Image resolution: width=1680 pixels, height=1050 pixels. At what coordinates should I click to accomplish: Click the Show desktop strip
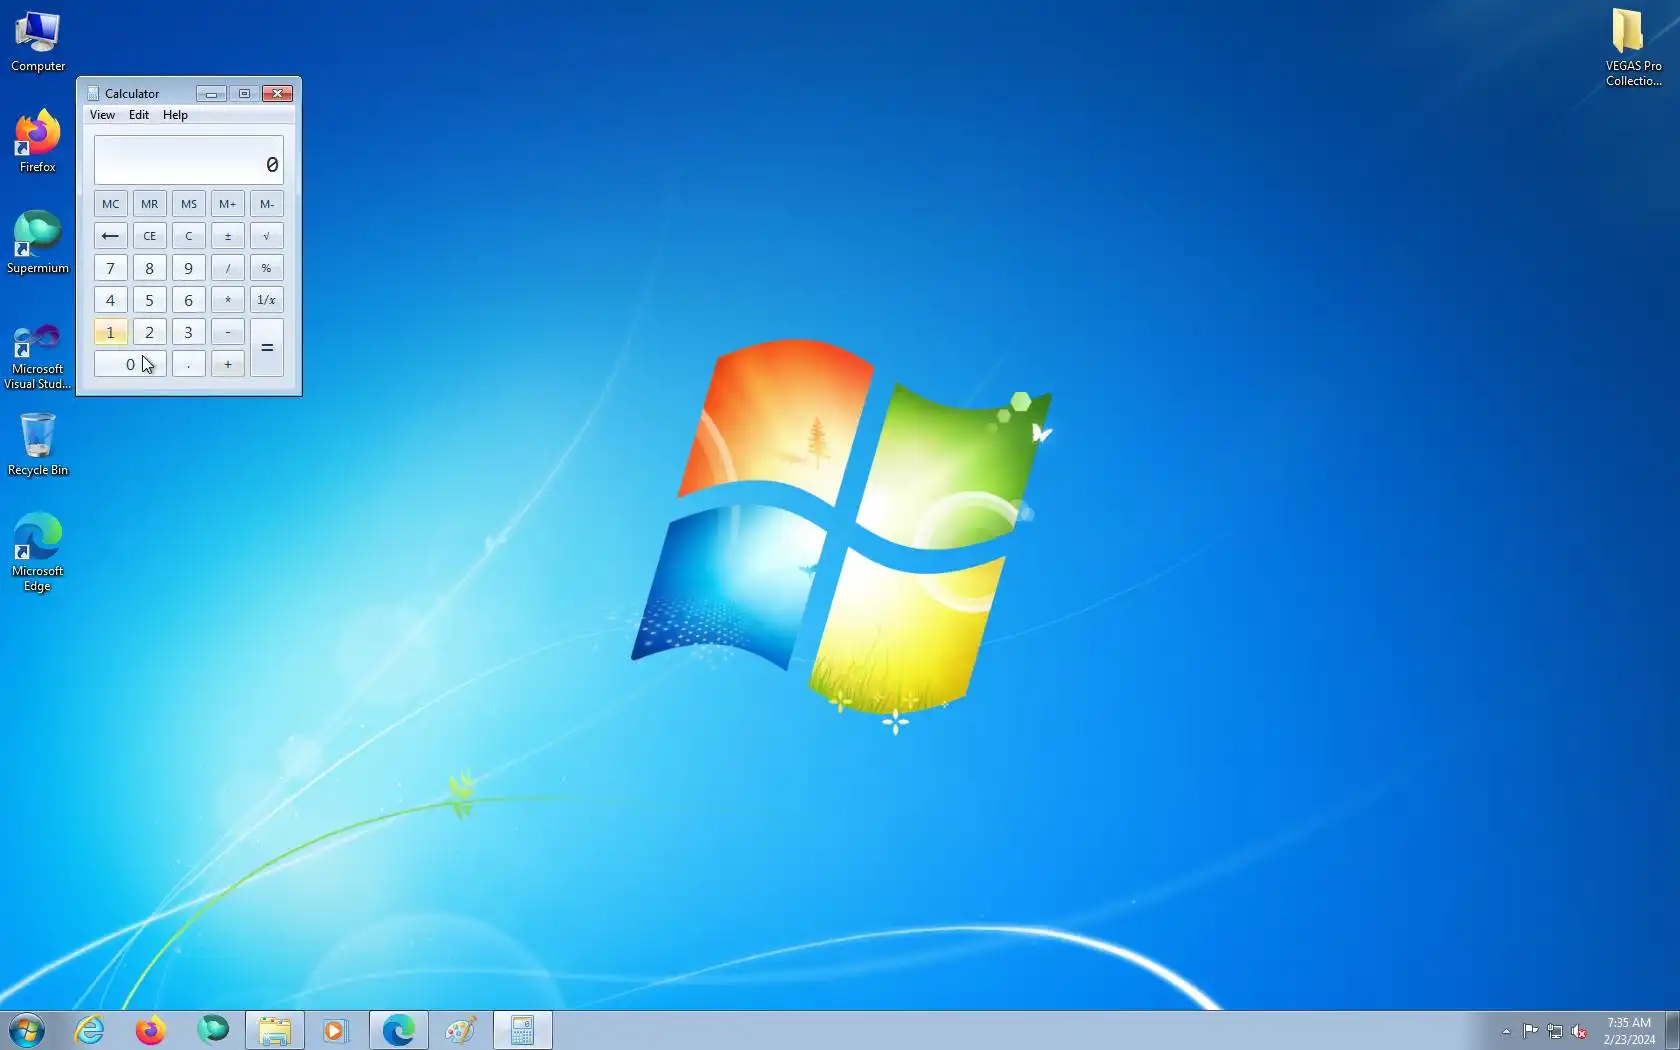[x=1672, y=1030]
